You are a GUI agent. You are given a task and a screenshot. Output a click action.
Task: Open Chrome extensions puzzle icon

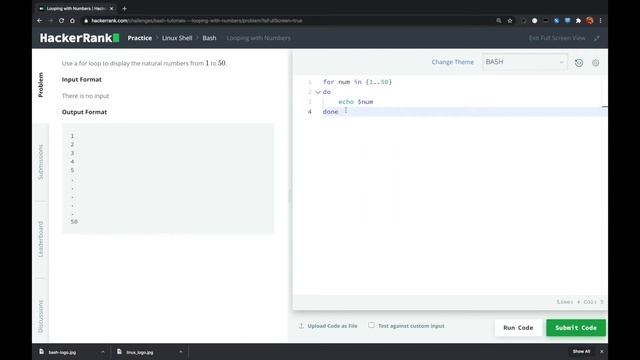coord(578,20)
